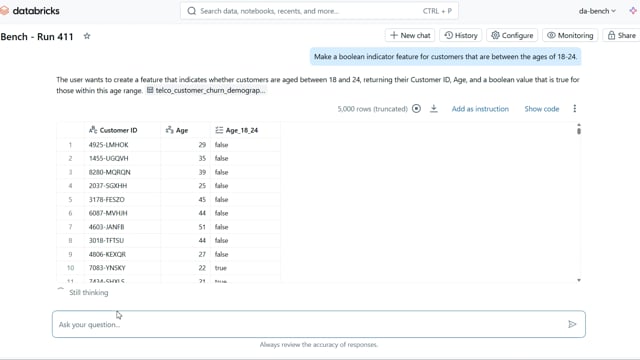
Task: Click the send message arrow icon
Action: click(x=572, y=324)
